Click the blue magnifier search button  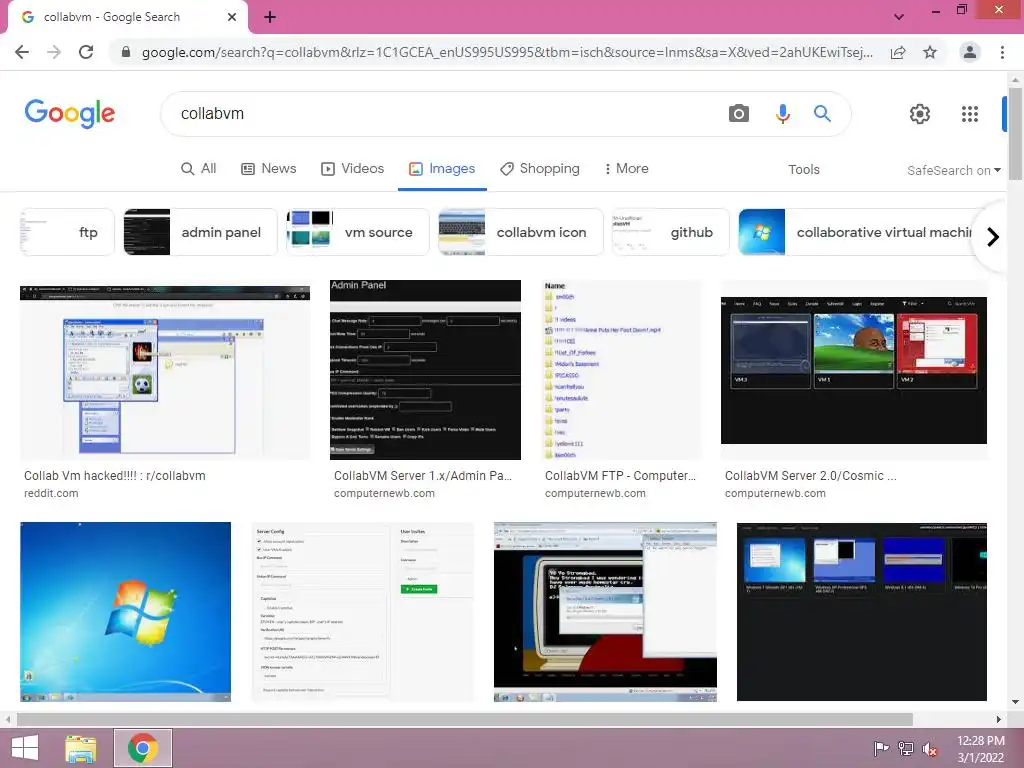click(822, 114)
